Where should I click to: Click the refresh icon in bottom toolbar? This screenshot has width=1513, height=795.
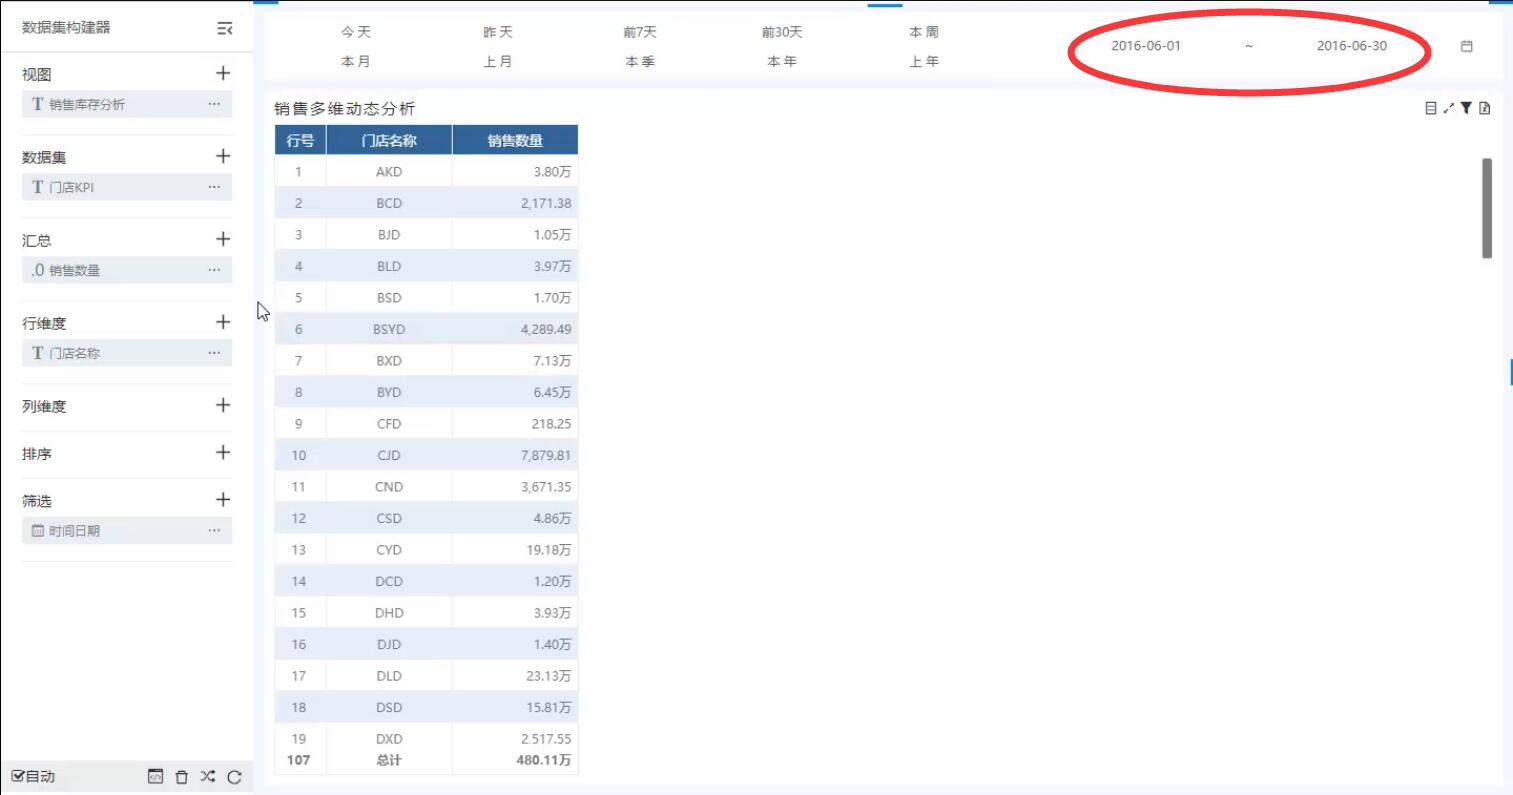pyautogui.click(x=234, y=777)
